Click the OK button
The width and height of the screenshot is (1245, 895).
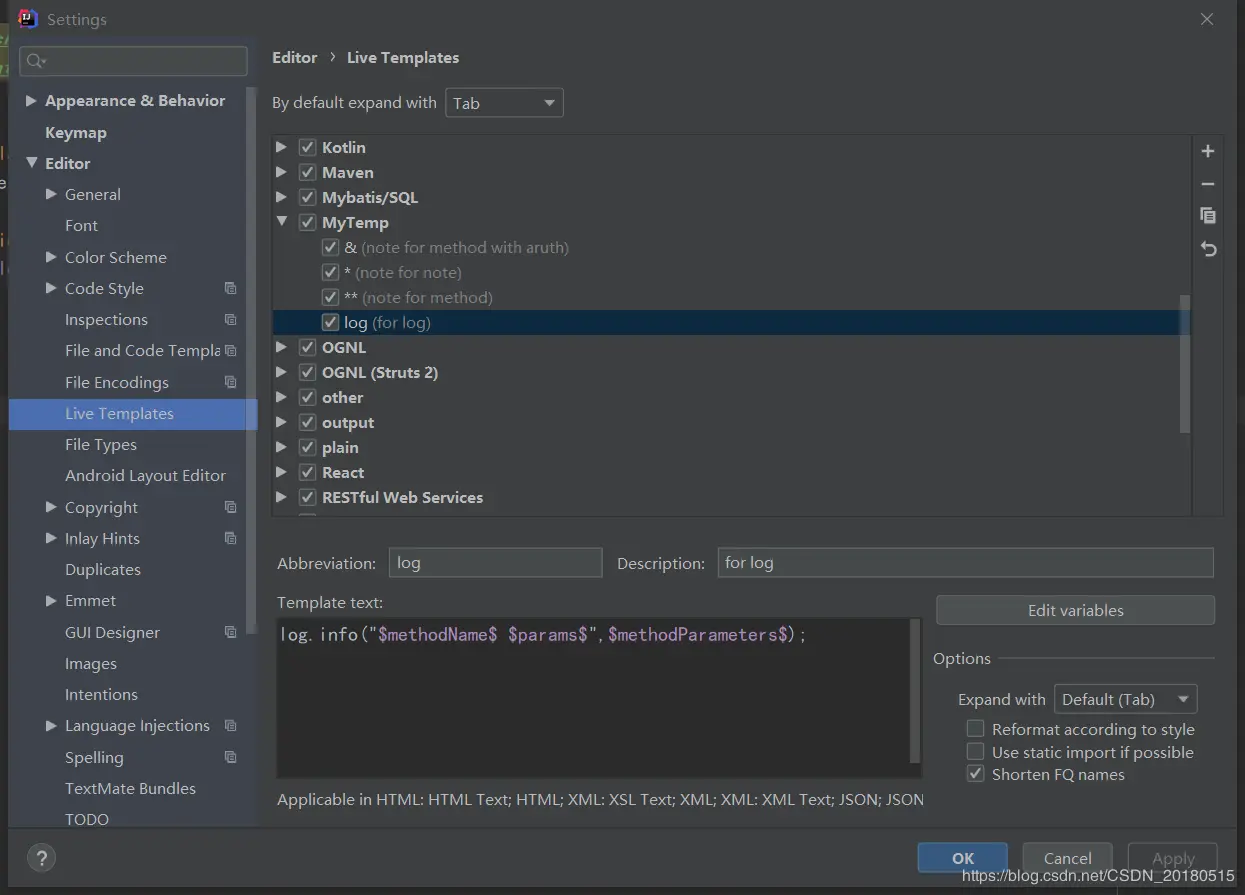[963, 858]
